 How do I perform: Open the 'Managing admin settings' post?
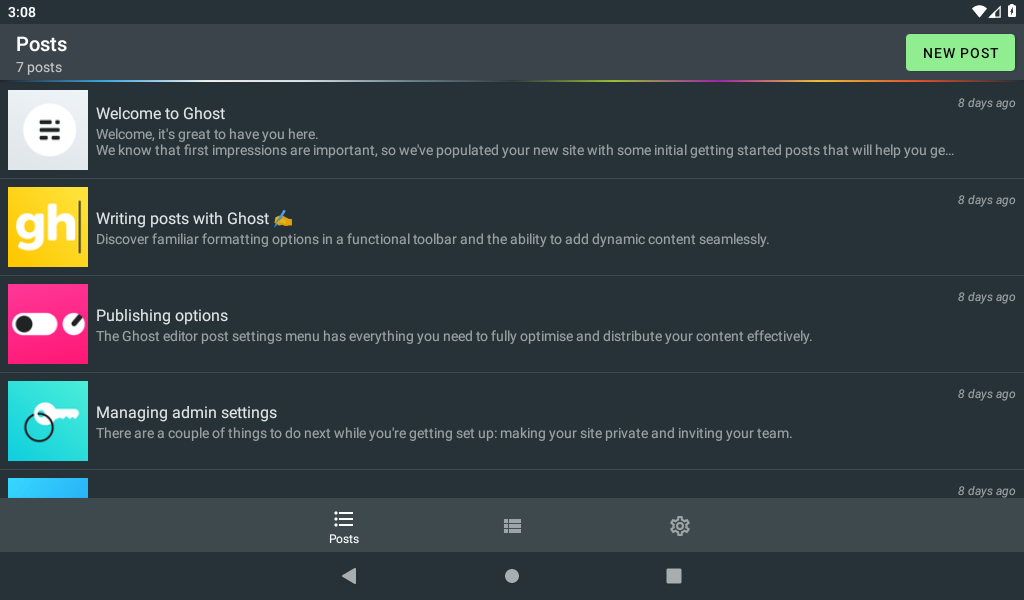187,413
